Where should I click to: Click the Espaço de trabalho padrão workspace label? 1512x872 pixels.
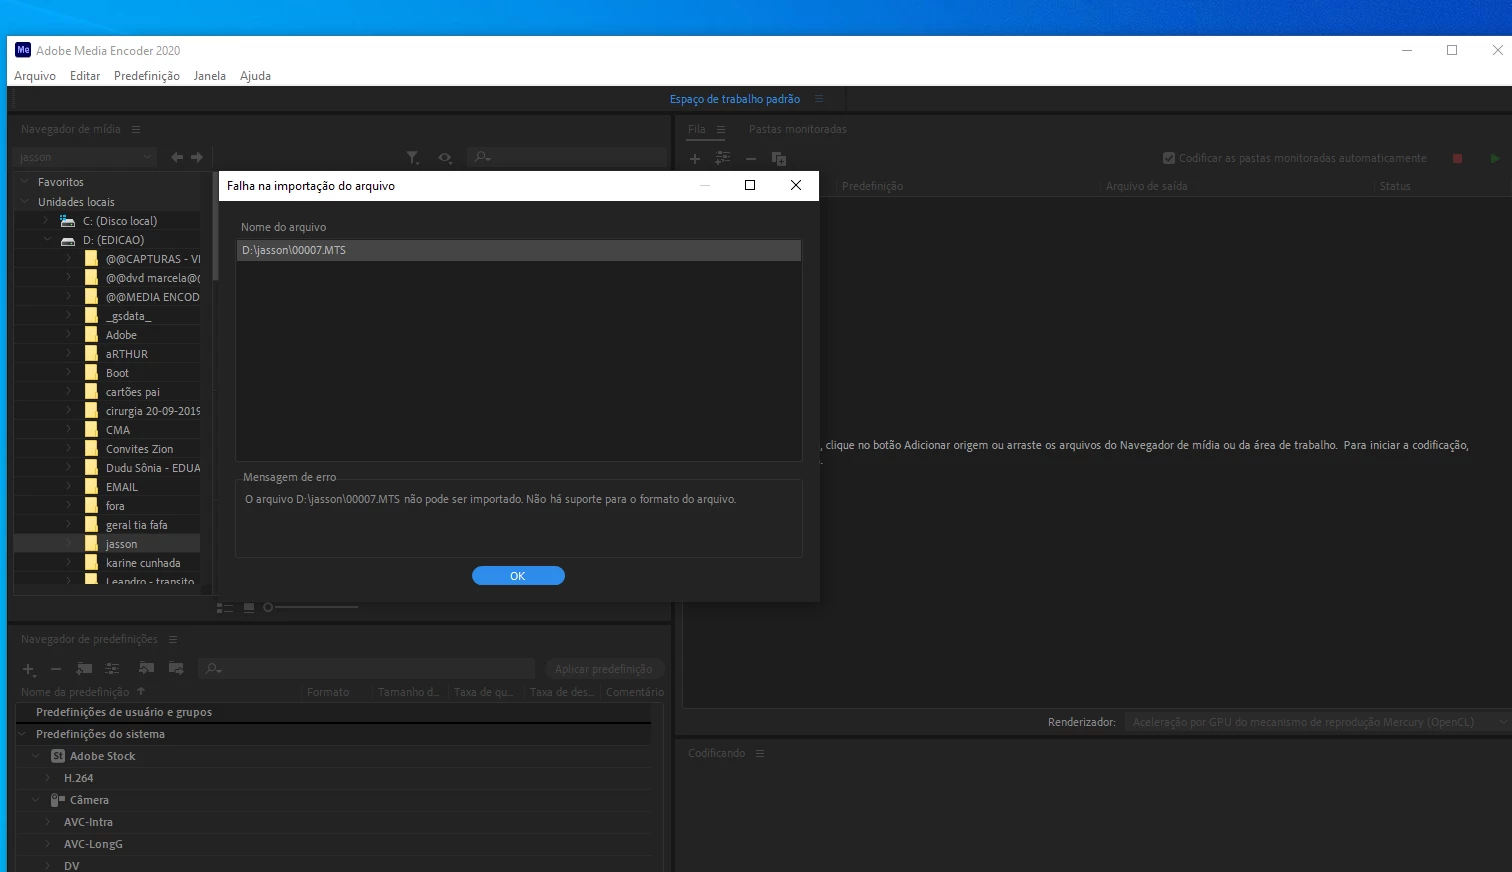(x=735, y=99)
